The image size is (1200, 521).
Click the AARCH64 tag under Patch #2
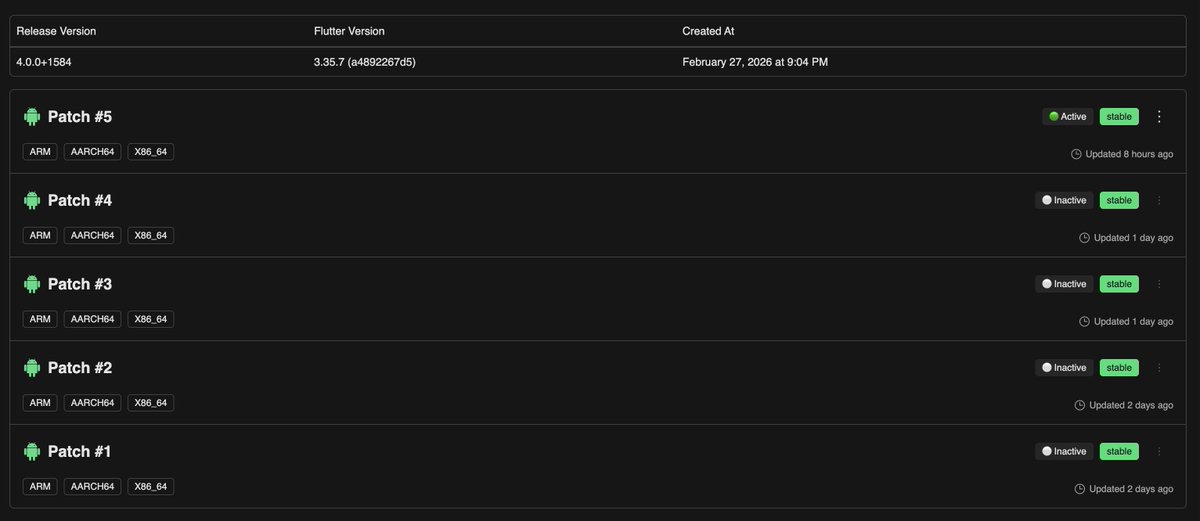pyautogui.click(x=92, y=403)
